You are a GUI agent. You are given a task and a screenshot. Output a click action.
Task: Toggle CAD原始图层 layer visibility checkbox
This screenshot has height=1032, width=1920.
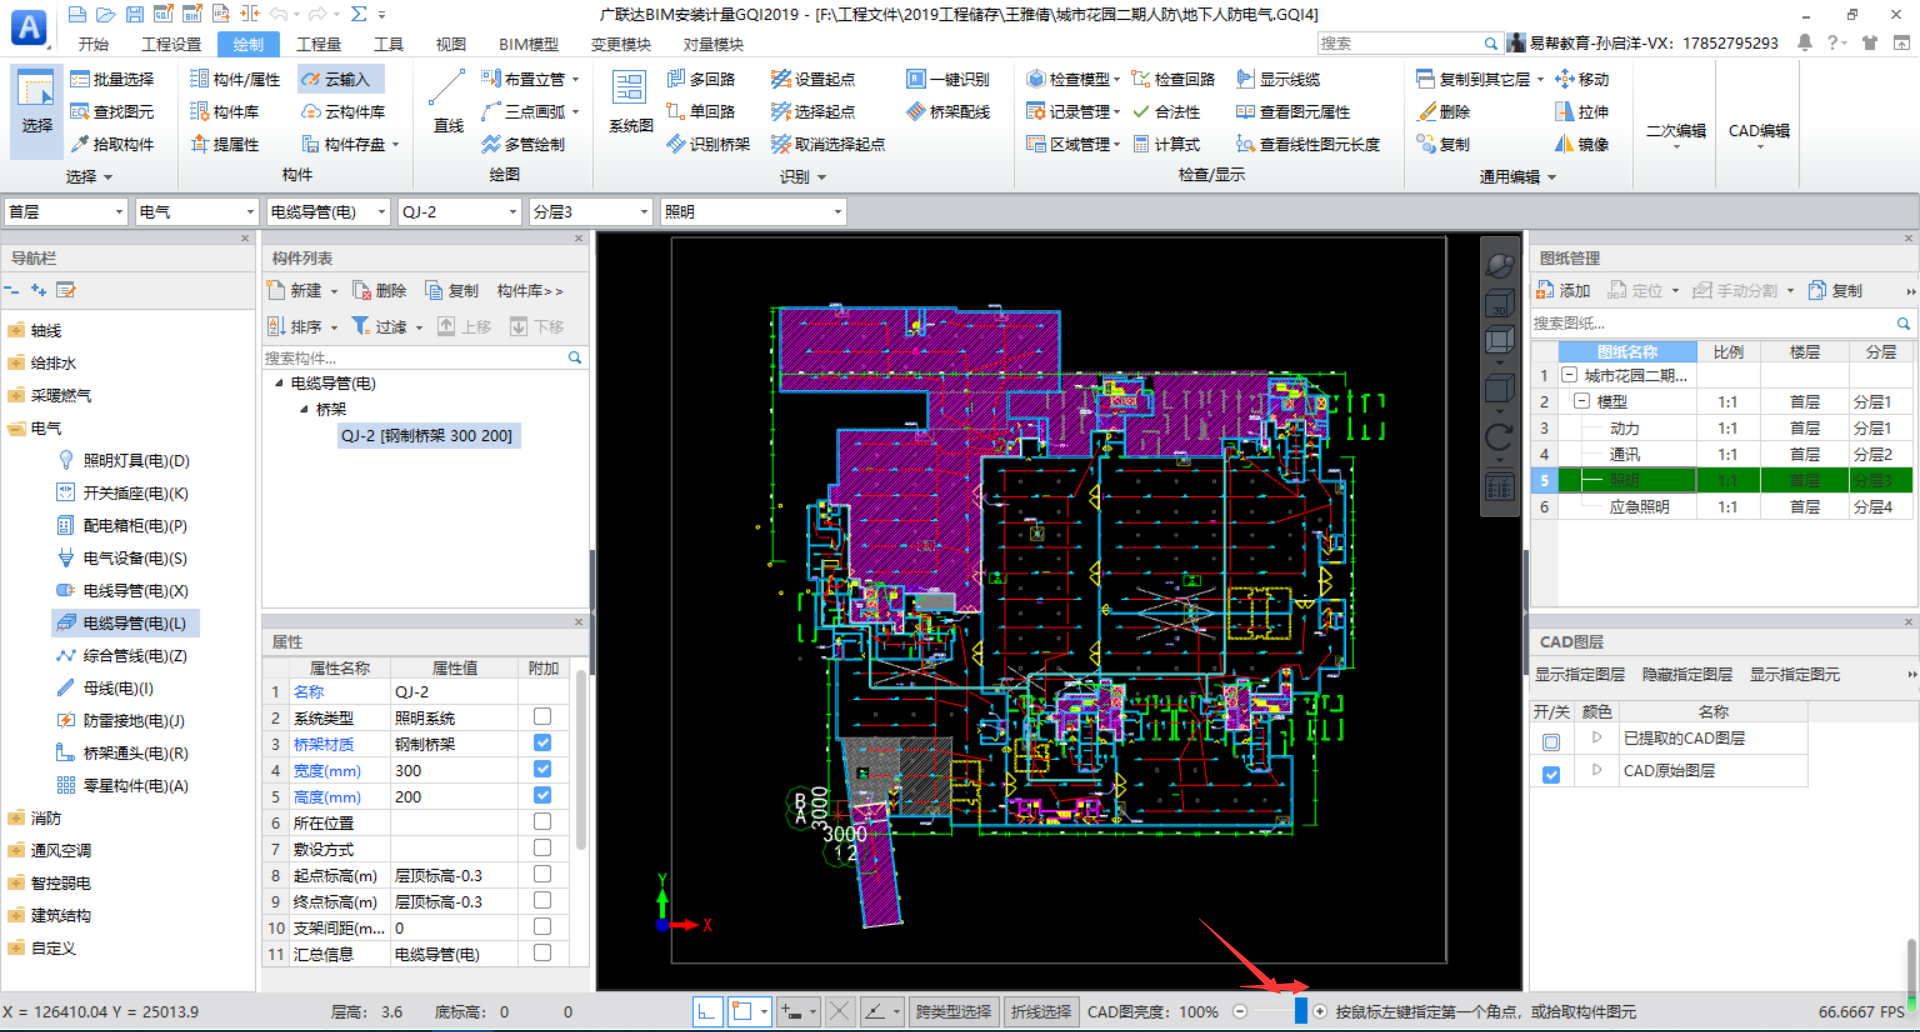point(1551,774)
